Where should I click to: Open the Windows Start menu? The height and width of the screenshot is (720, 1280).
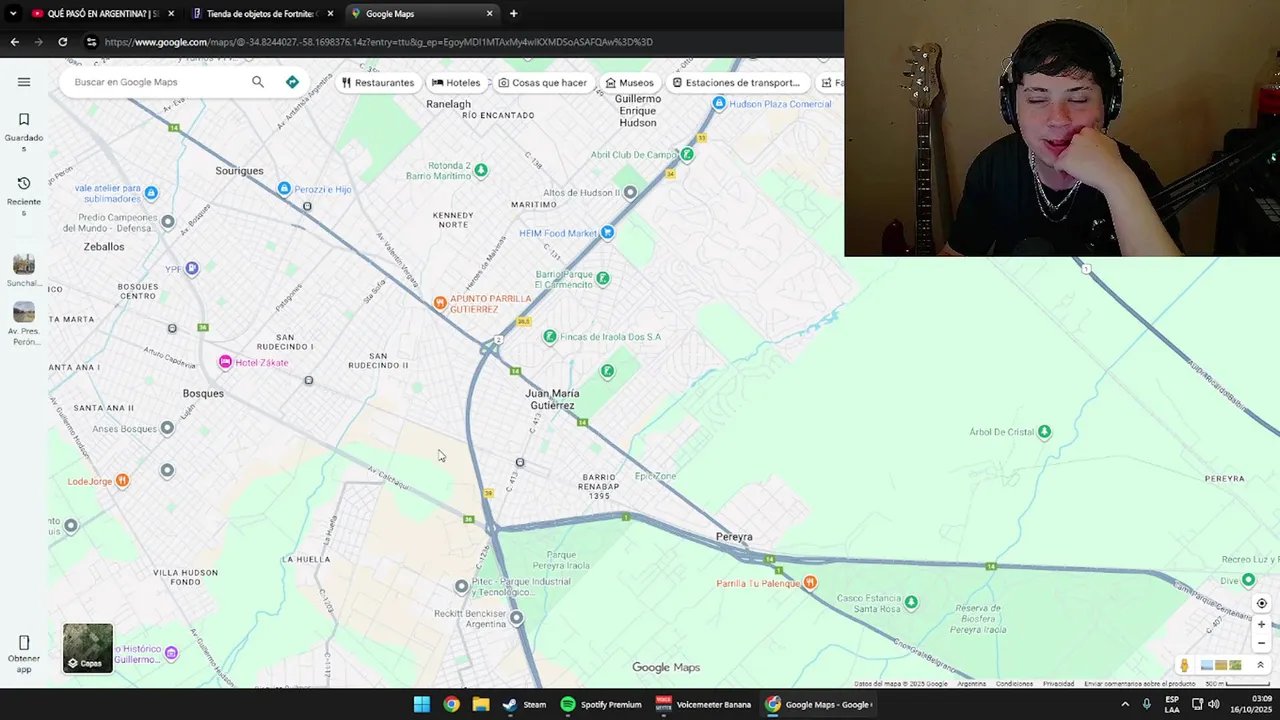[x=422, y=704]
